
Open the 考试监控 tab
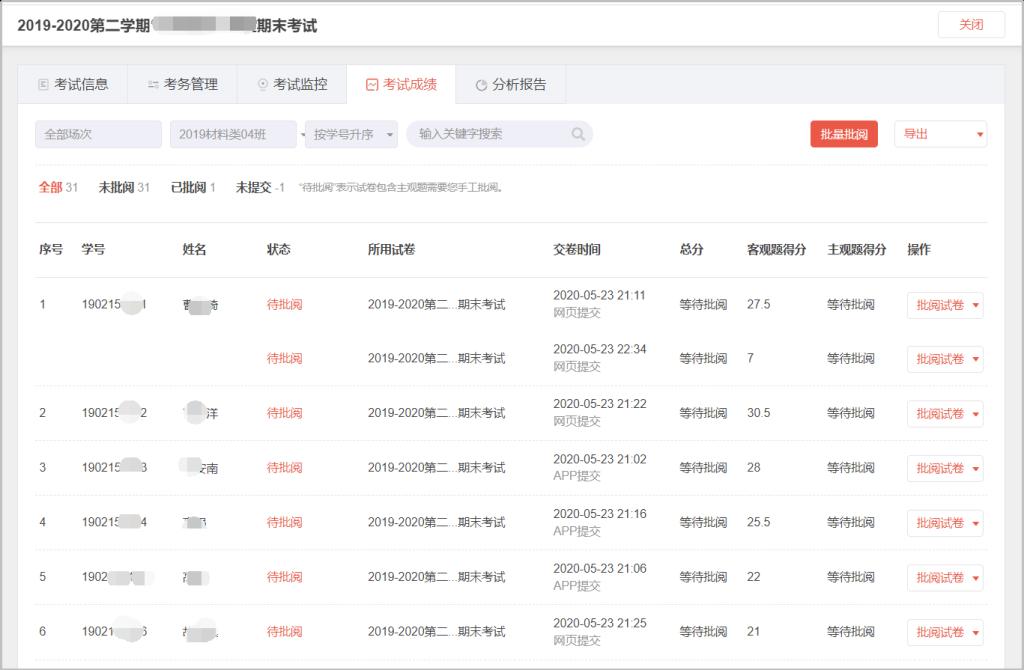click(x=292, y=85)
